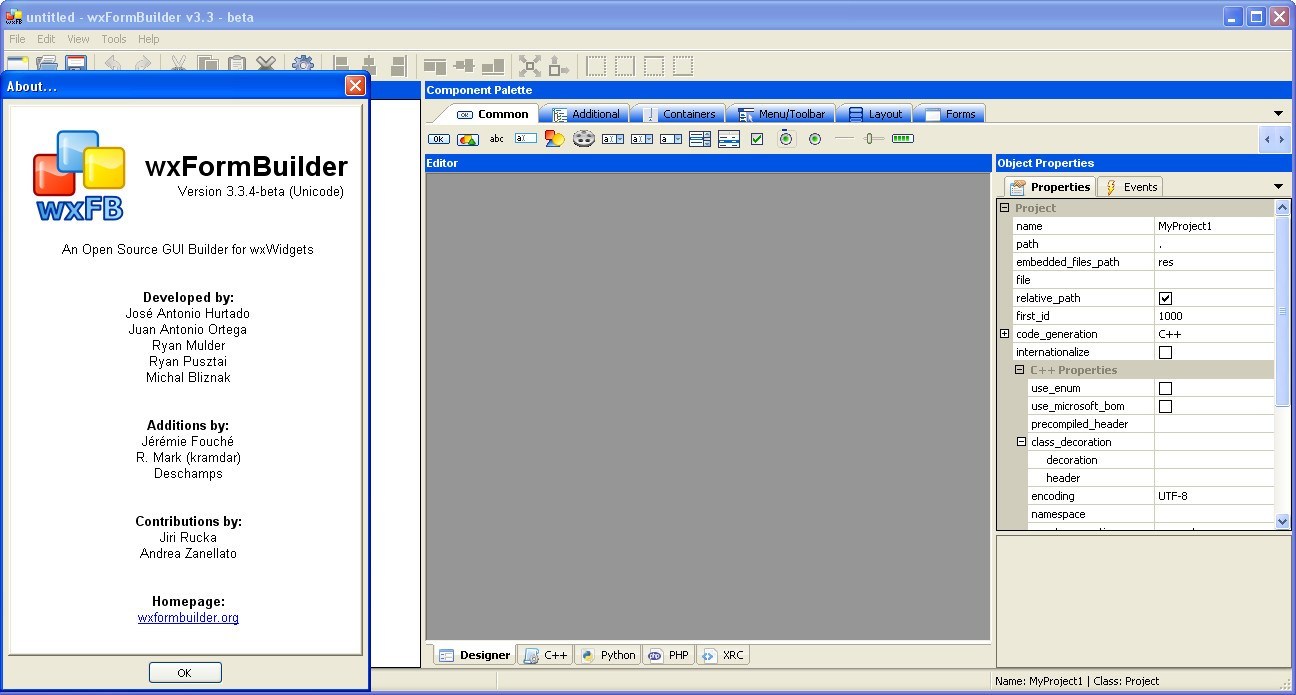This screenshot has width=1296, height=695.
Task: Open the Python code tab
Action: (608, 655)
